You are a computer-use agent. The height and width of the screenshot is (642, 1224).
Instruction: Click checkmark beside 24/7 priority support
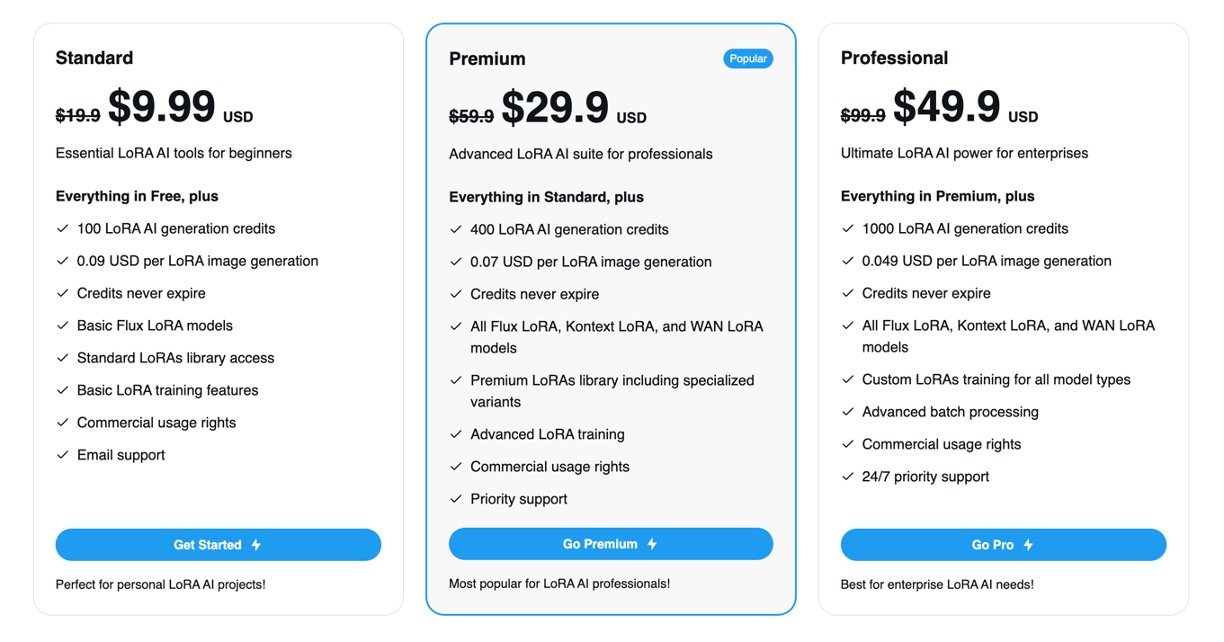[848, 477]
